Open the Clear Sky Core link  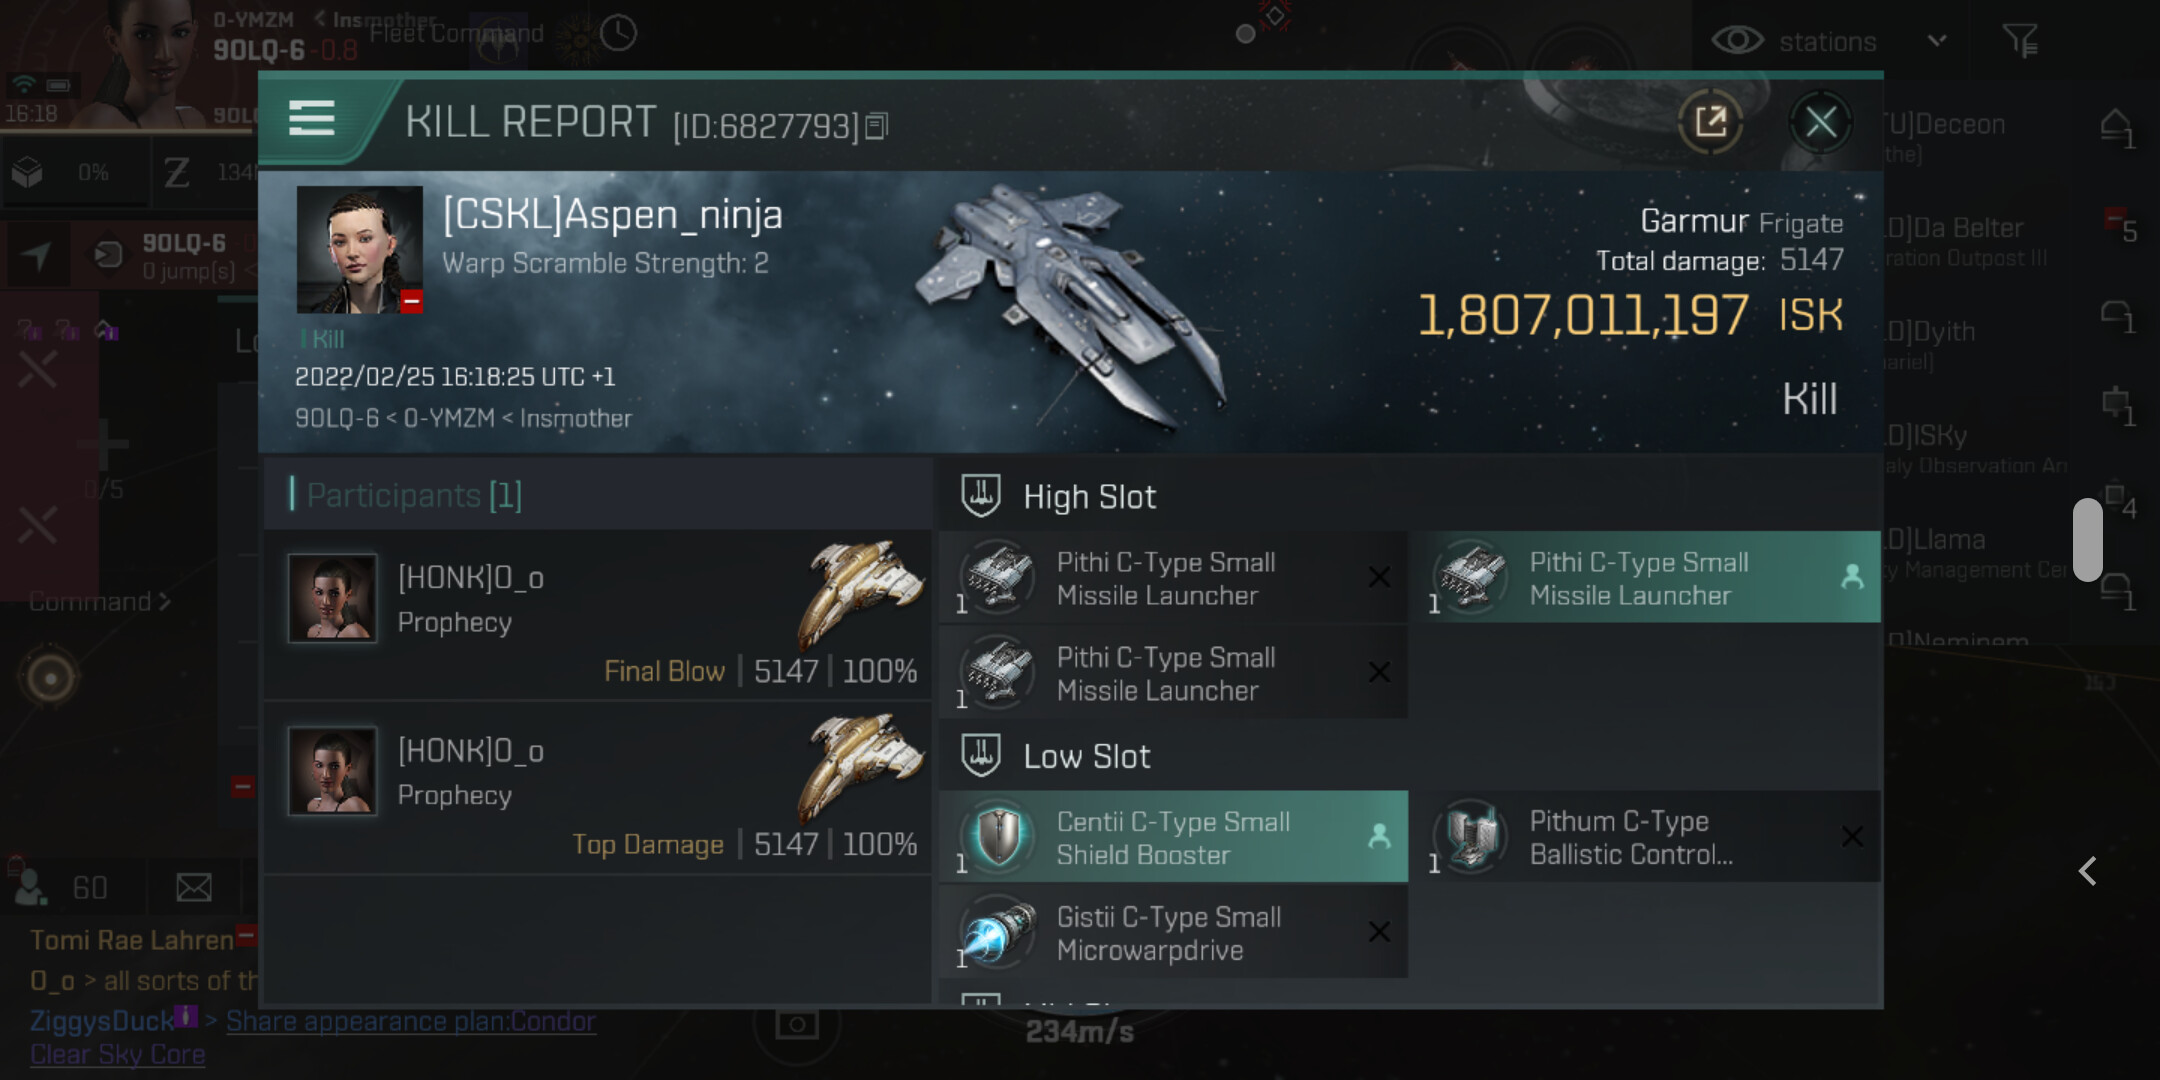(117, 1054)
